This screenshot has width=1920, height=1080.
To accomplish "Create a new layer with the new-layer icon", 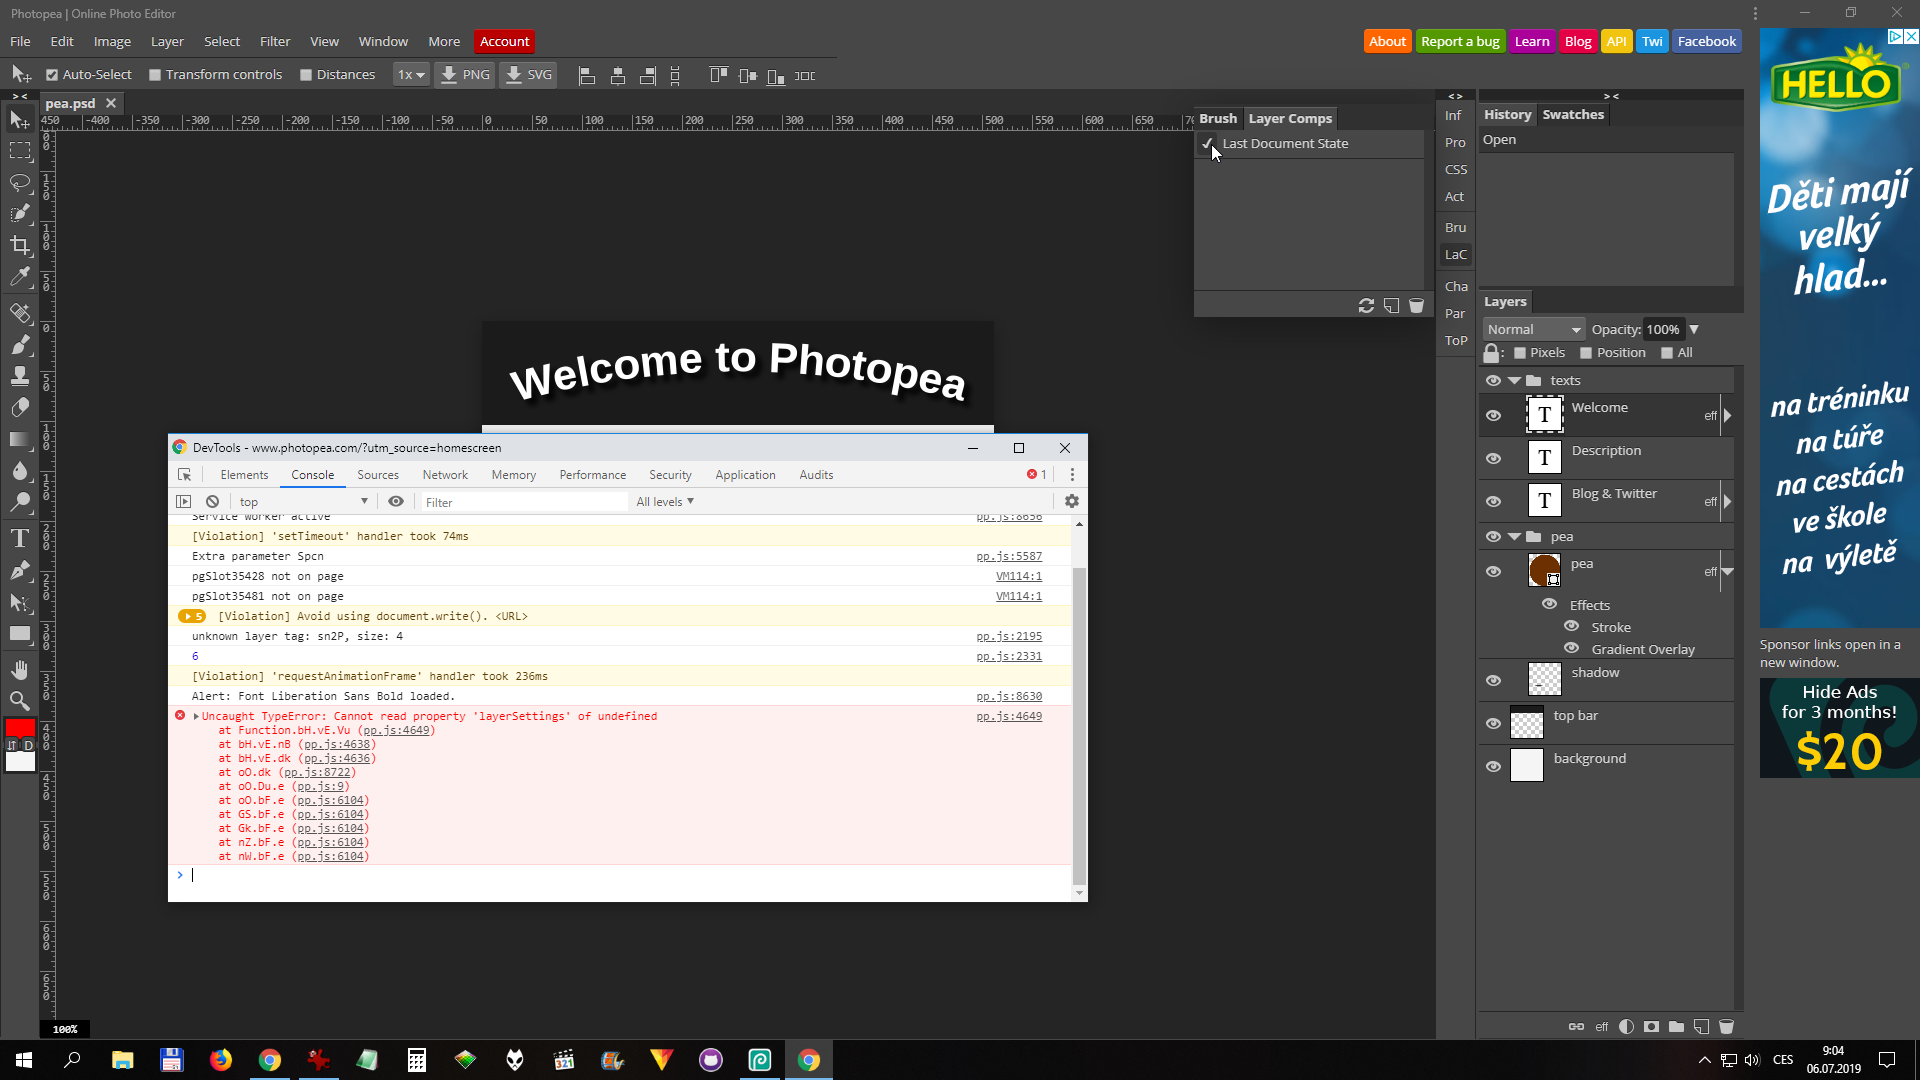I will [x=1700, y=1026].
